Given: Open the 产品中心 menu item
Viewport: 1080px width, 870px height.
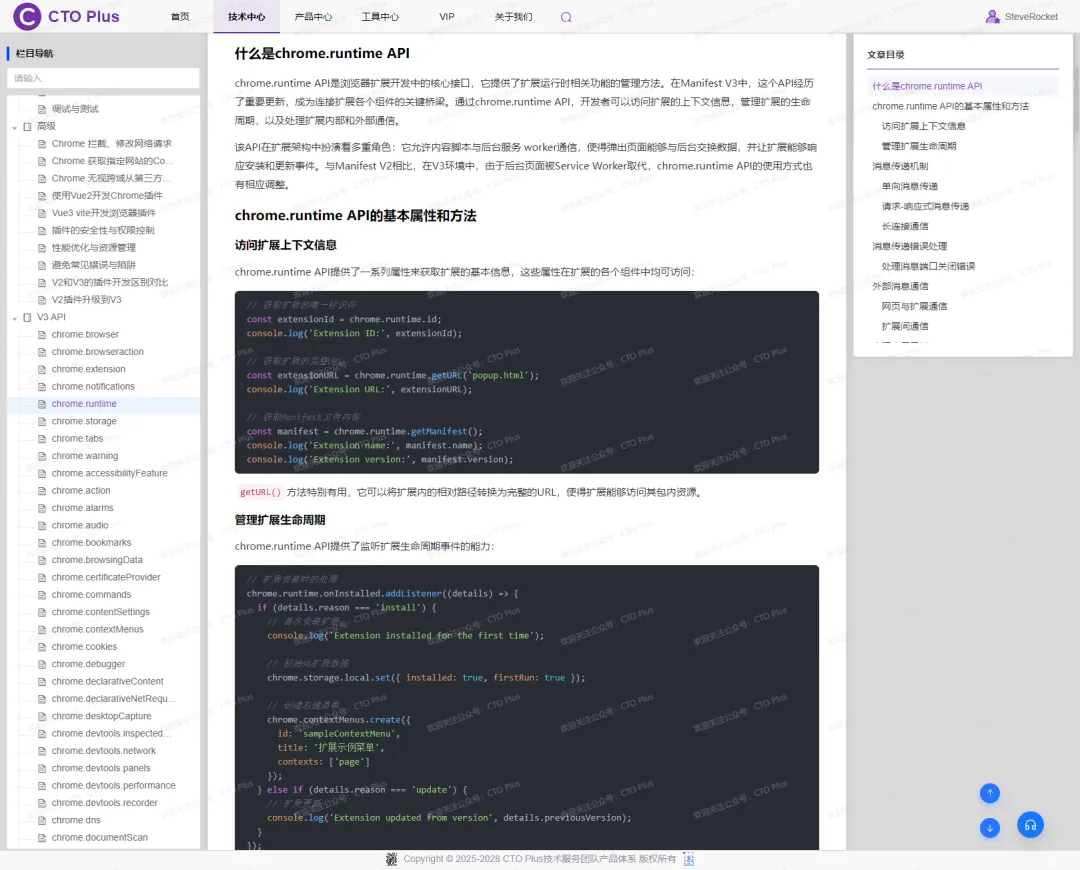Looking at the screenshot, I should [x=313, y=17].
